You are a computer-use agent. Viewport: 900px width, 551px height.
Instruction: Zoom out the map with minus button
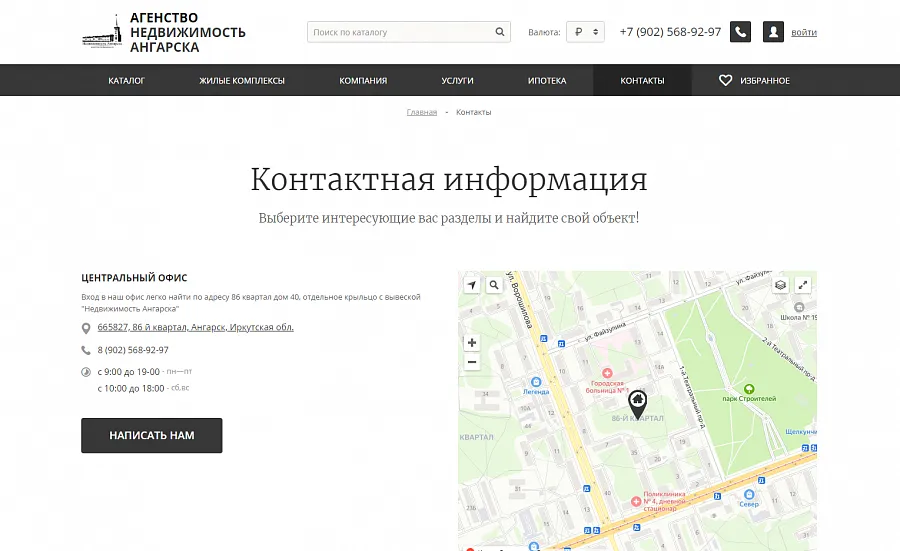point(472,362)
